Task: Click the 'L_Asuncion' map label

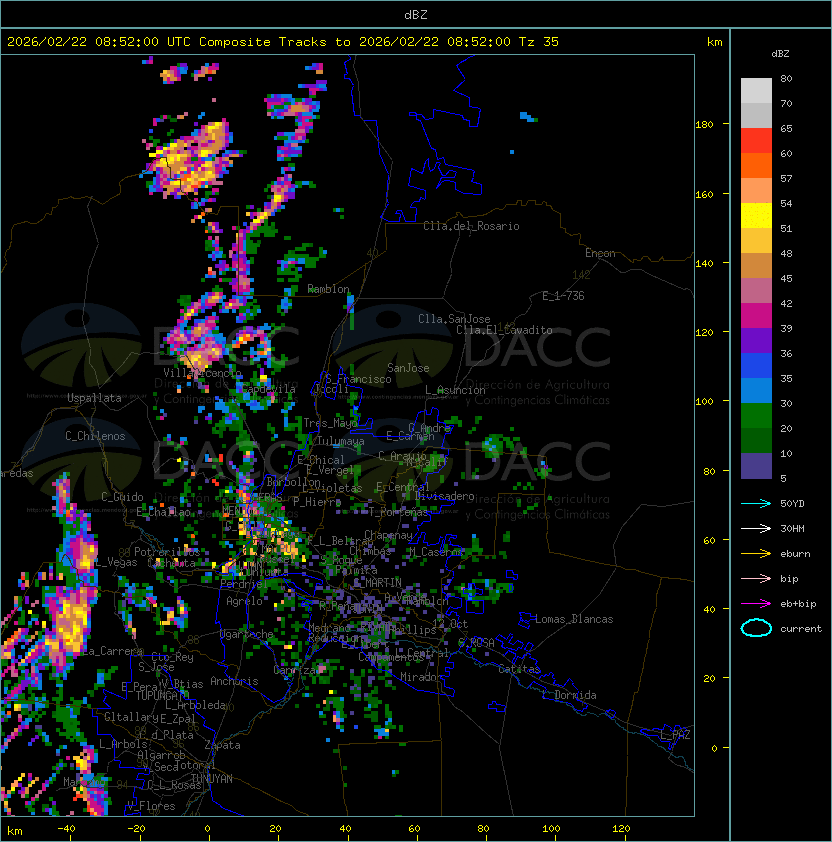Action: (x=455, y=390)
